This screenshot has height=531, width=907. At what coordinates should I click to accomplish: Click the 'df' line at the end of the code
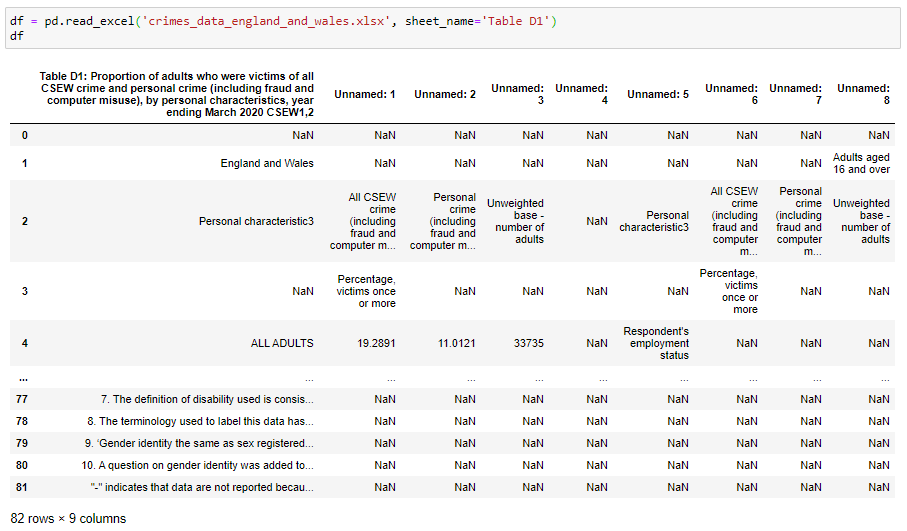click(17, 36)
